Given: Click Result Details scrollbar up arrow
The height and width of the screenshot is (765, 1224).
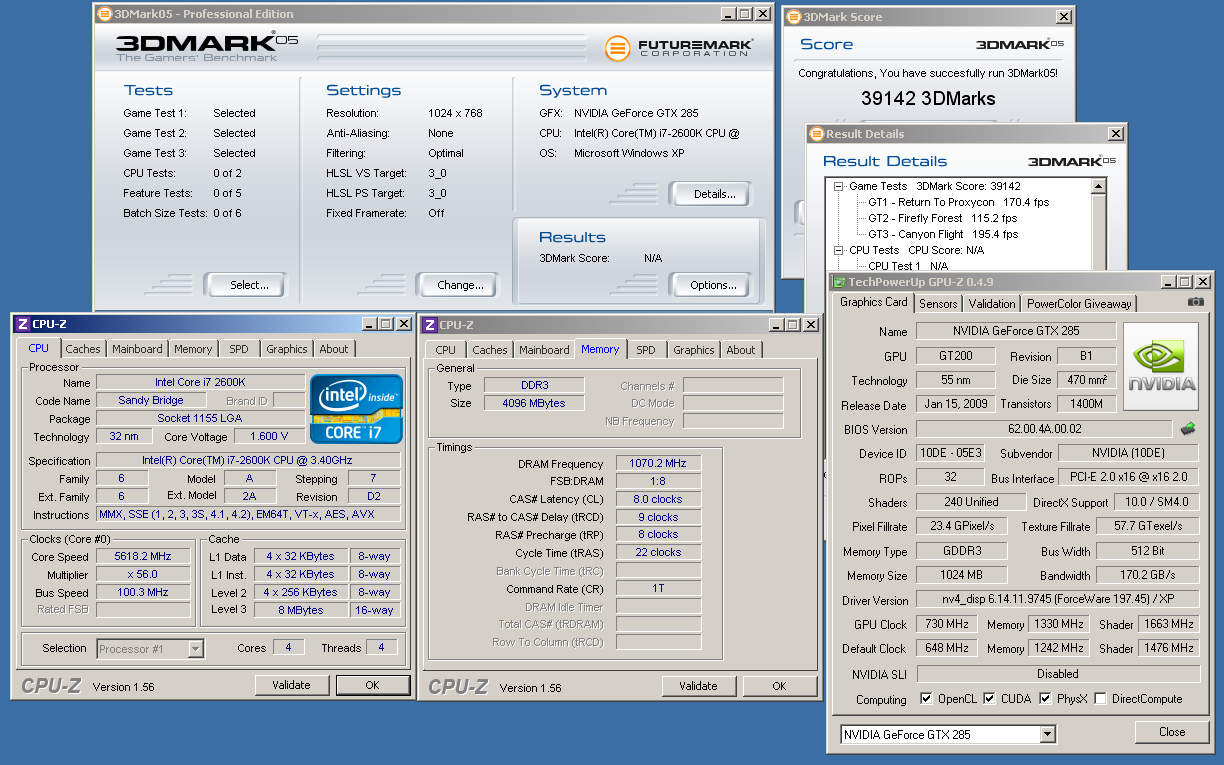Looking at the screenshot, I should click(1099, 186).
